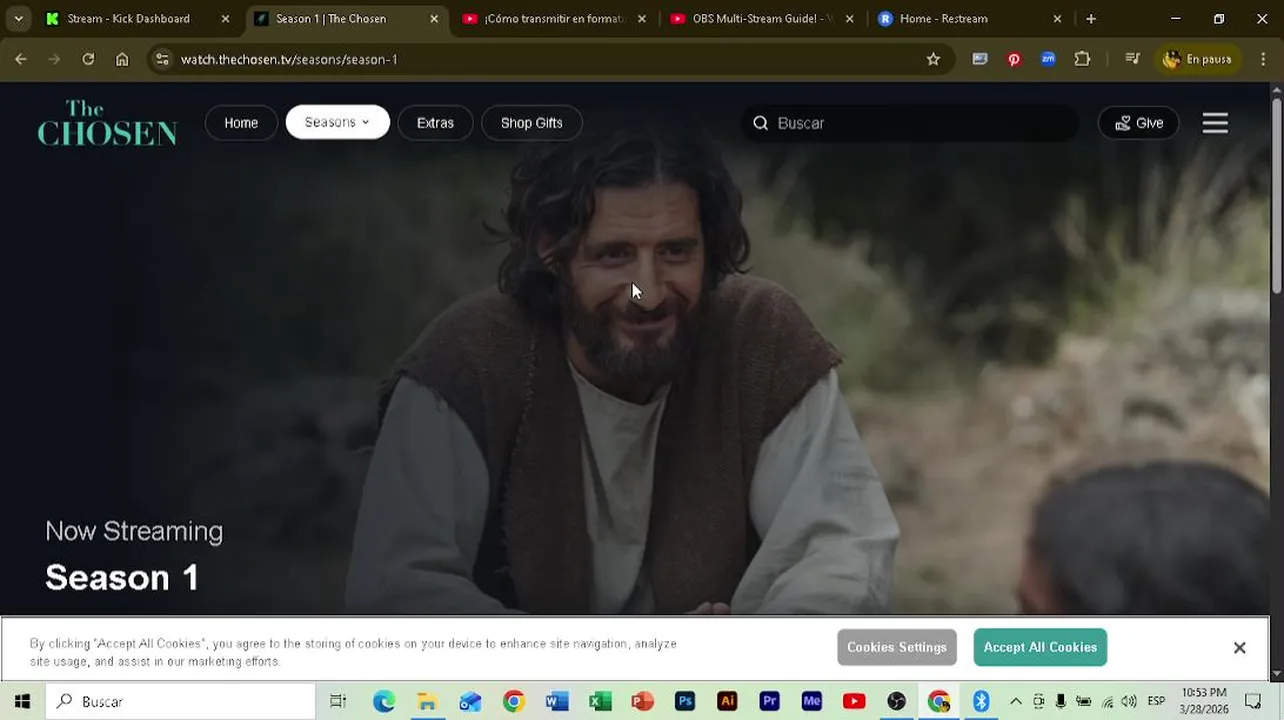The height and width of the screenshot is (720, 1284).
Task: Open the Extras section
Action: pyautogui.click(x=435, y=122)
